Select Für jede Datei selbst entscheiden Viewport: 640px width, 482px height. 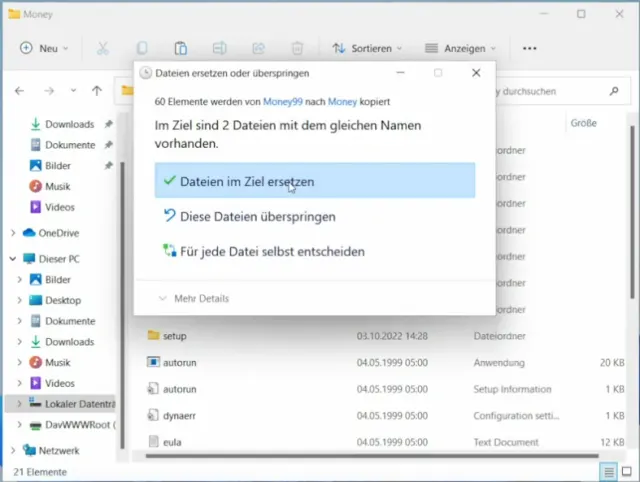[271, 251]
